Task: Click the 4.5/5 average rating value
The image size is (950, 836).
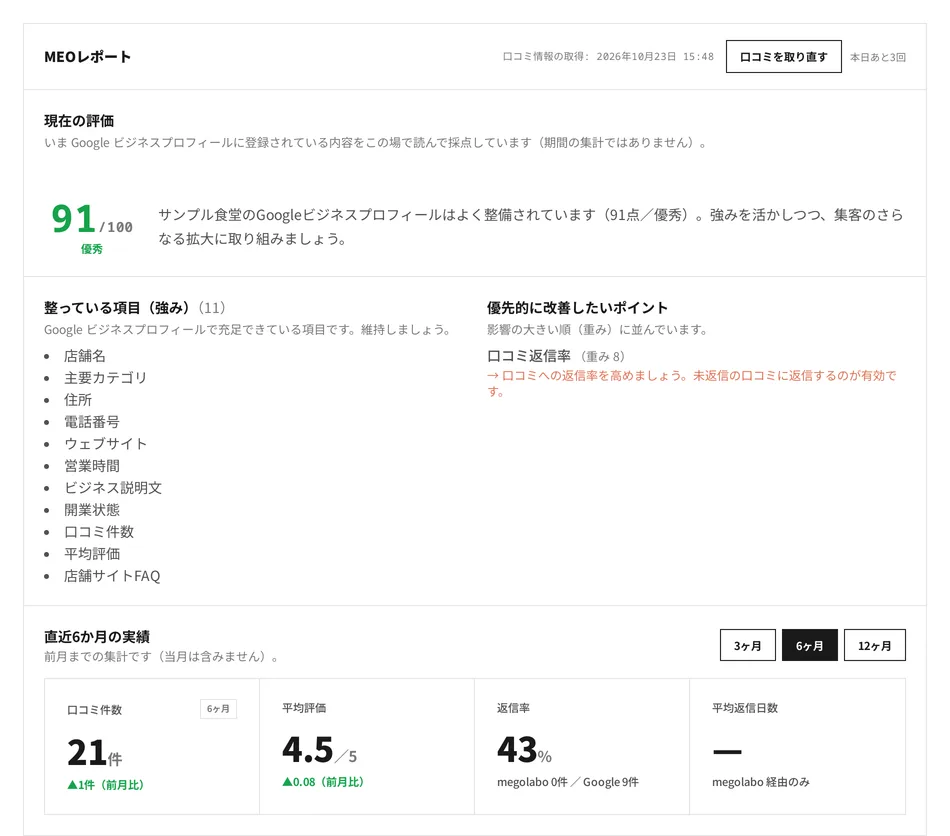Action: 319,750
